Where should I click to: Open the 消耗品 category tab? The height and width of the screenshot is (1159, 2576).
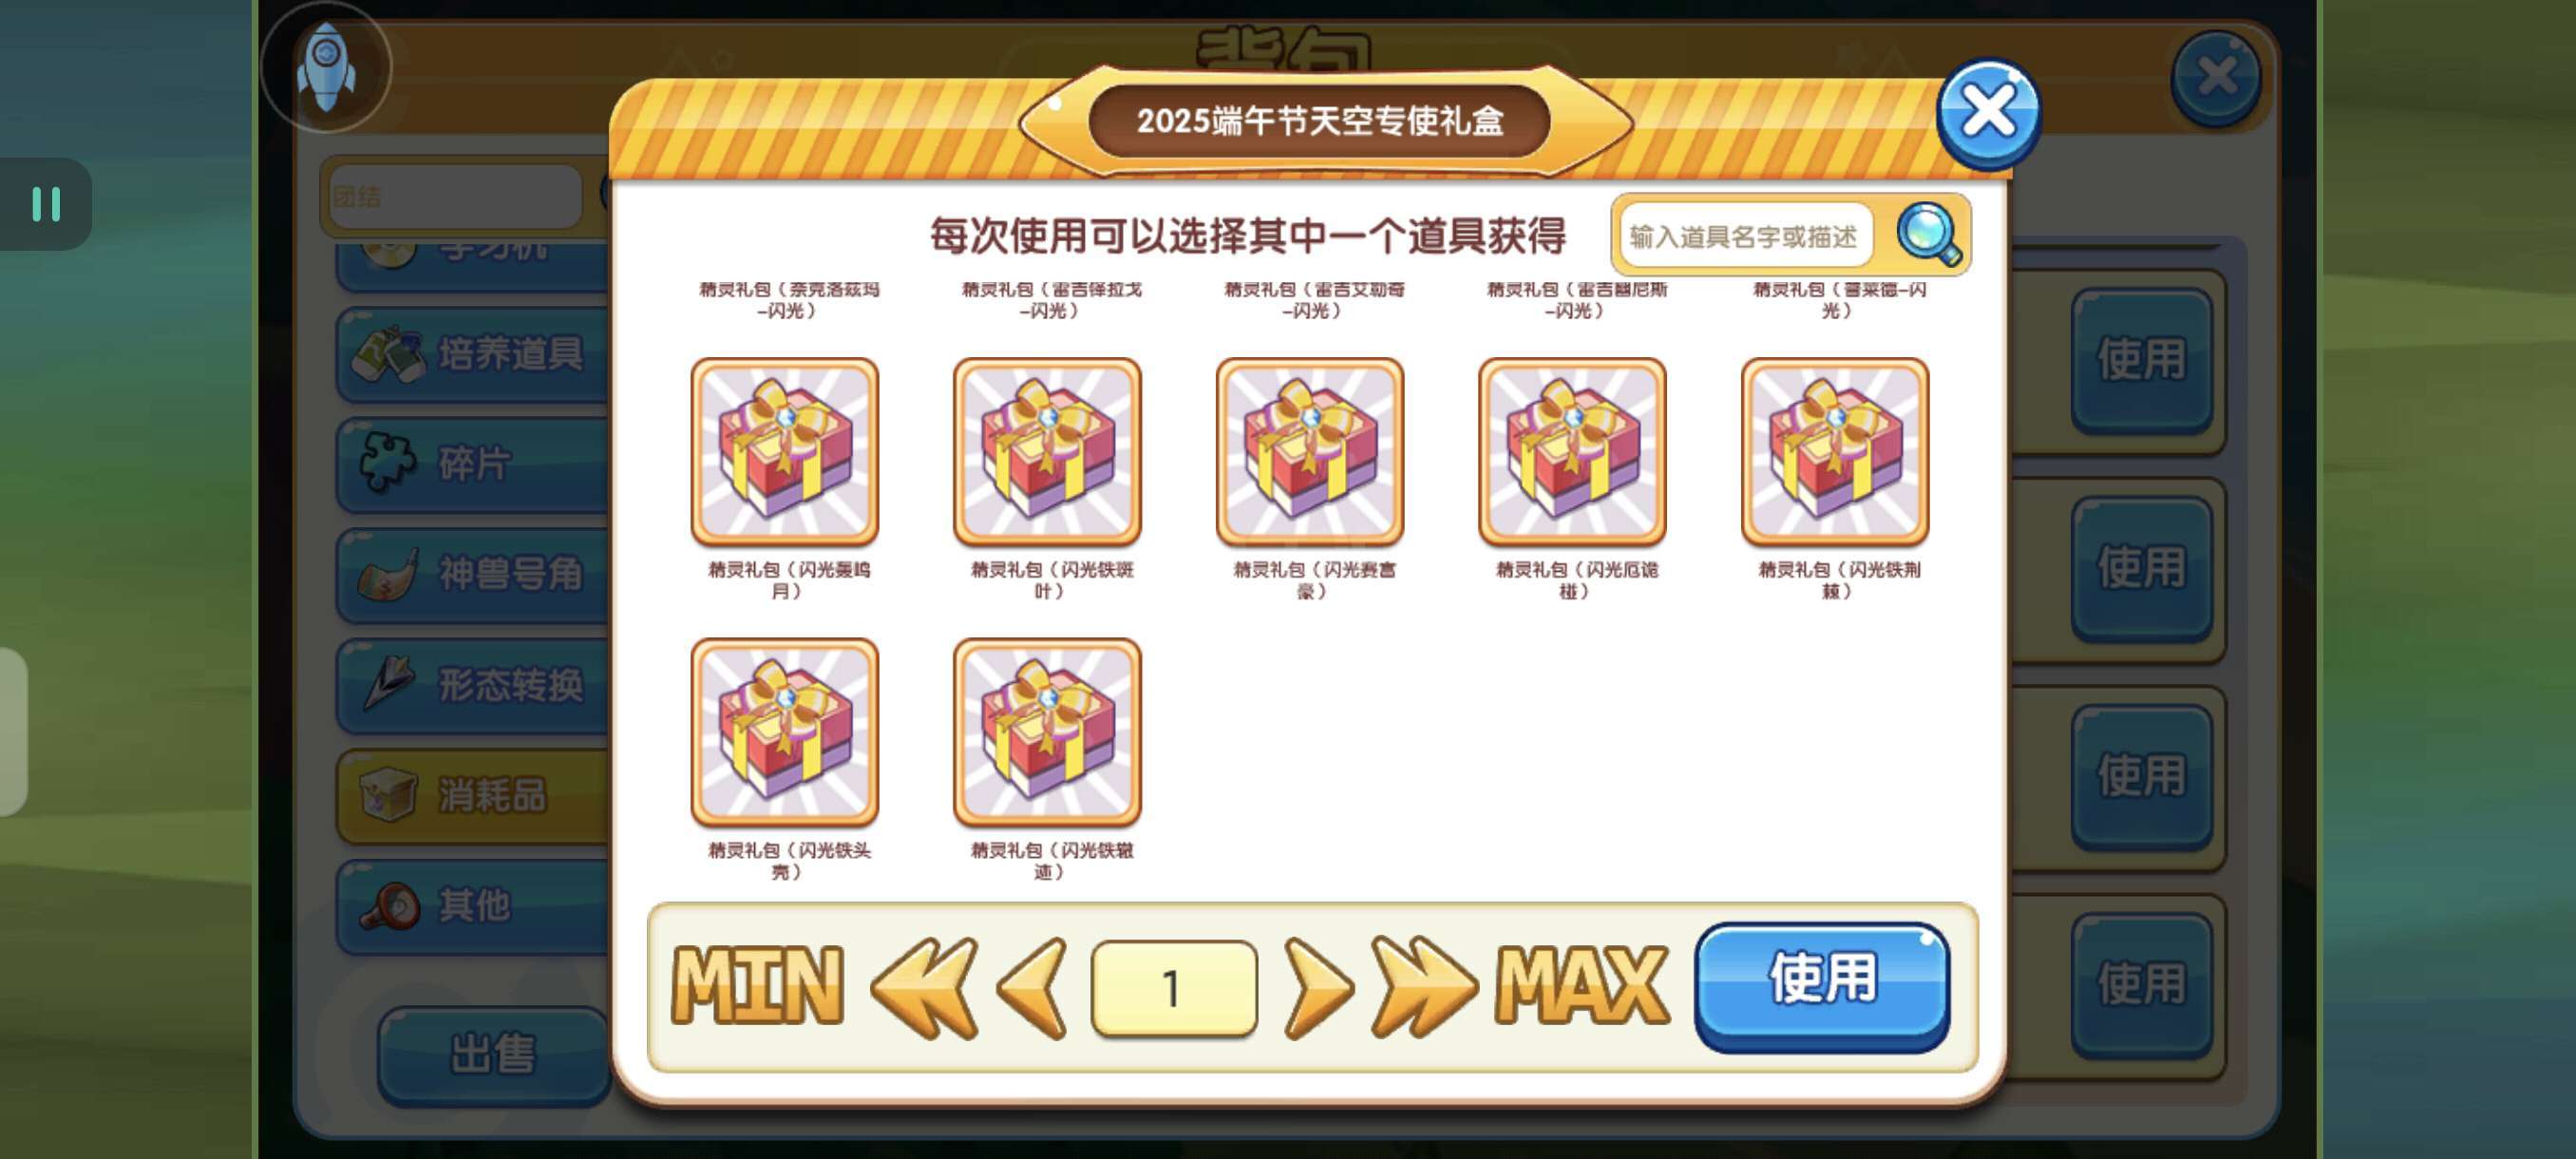pos(473,796)
